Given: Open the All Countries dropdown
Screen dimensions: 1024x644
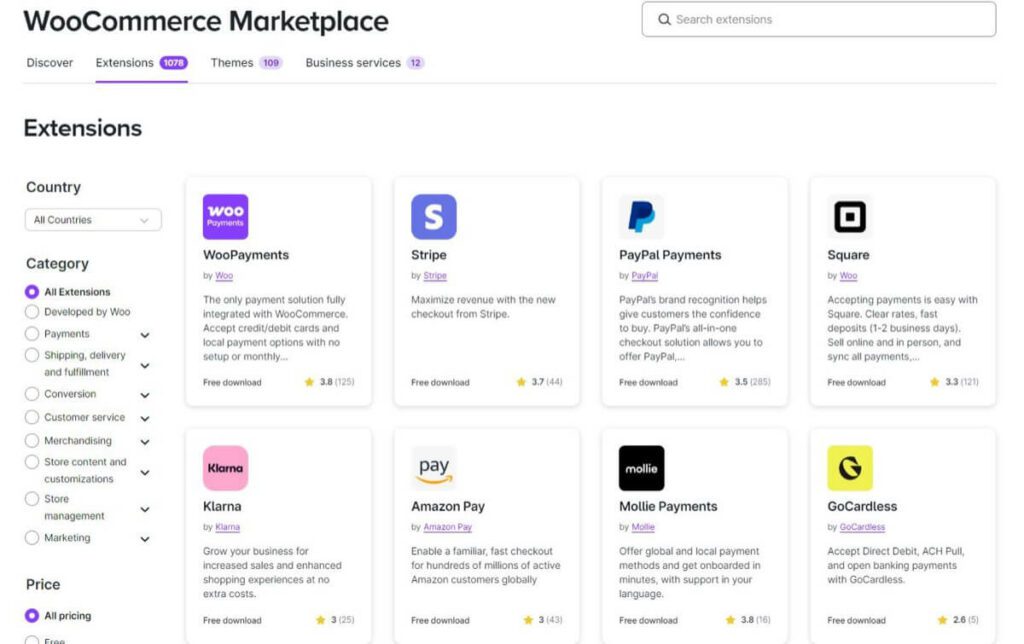Looking at the screenshot, I should (x=92, y=219).
